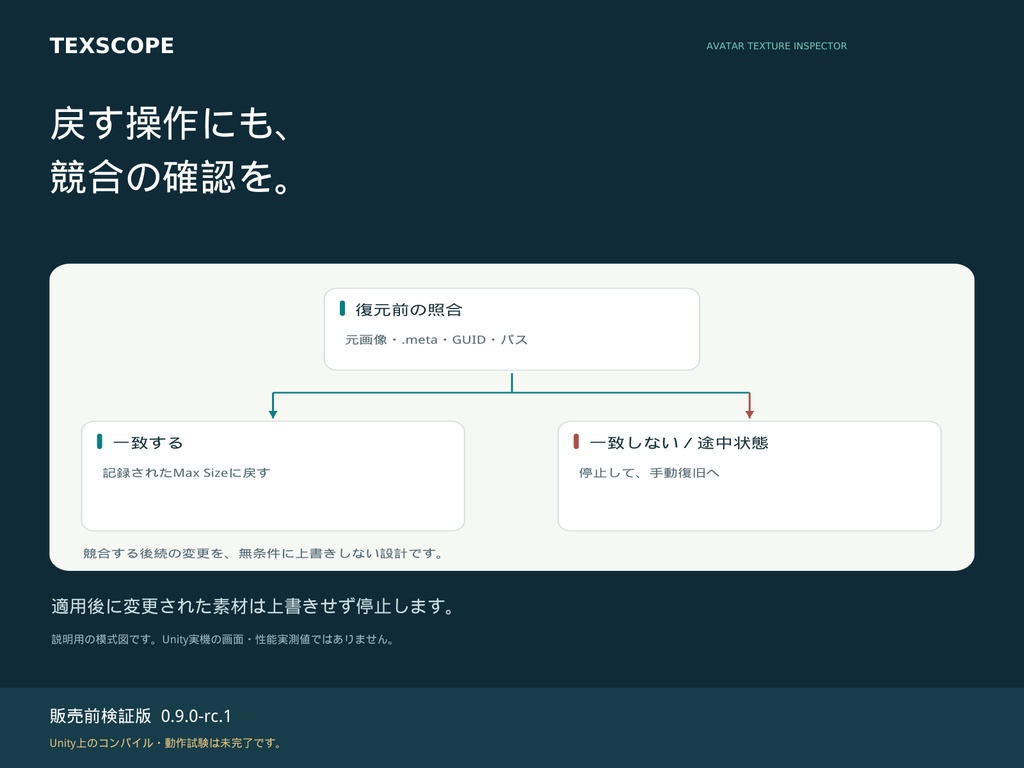Screen dimensions: 1024x768
Task: Click the sentence 適用後に変更された素材は上書きせず停止します。
Action: click(x=253, y=606)
